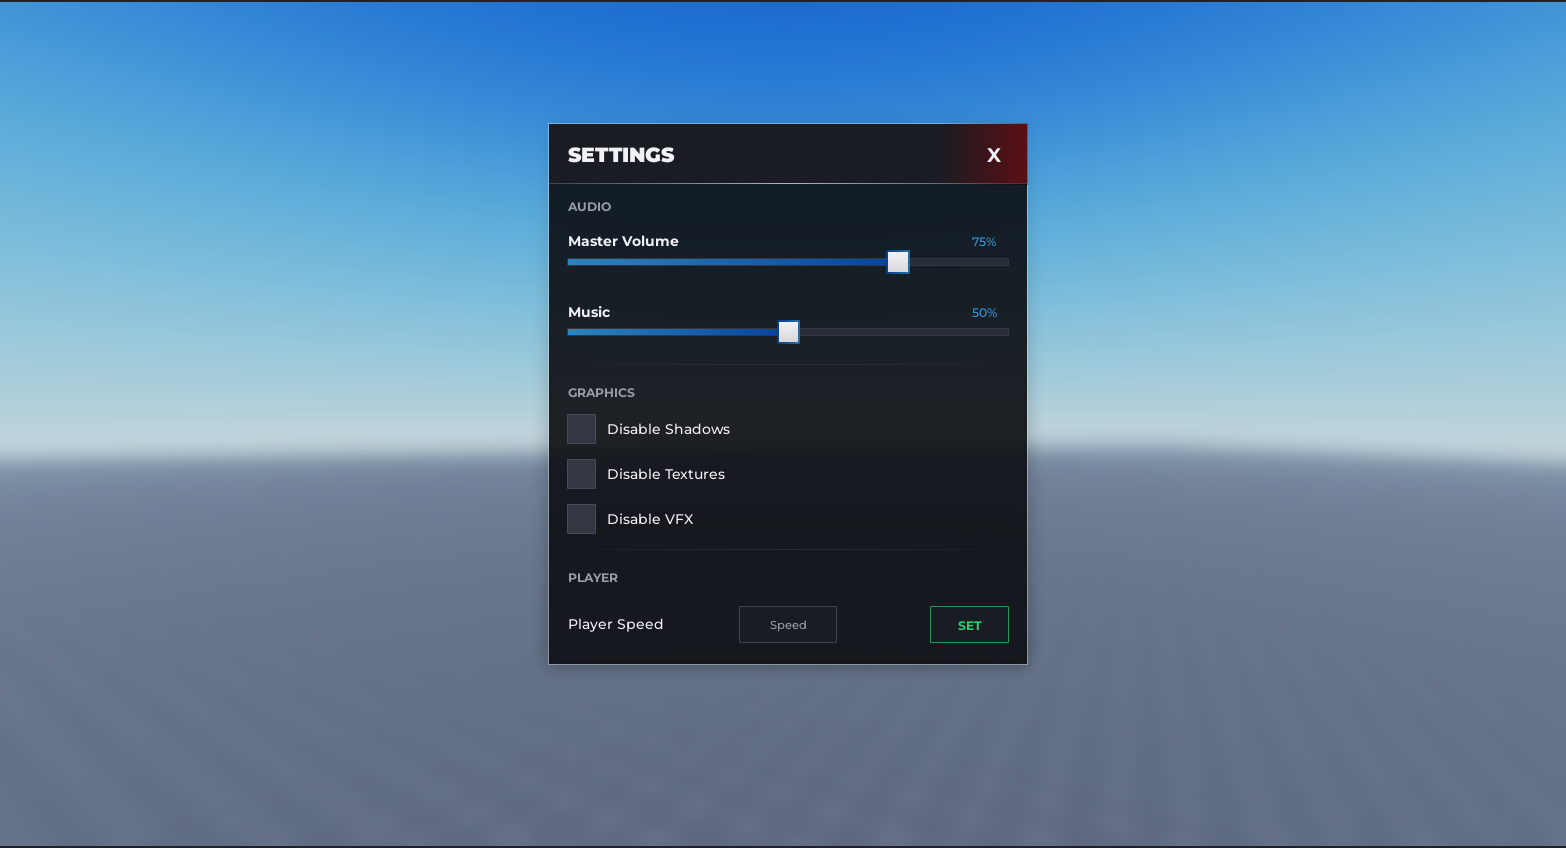
Task: Focus the Speed input field
Action: tap(788, 625)
